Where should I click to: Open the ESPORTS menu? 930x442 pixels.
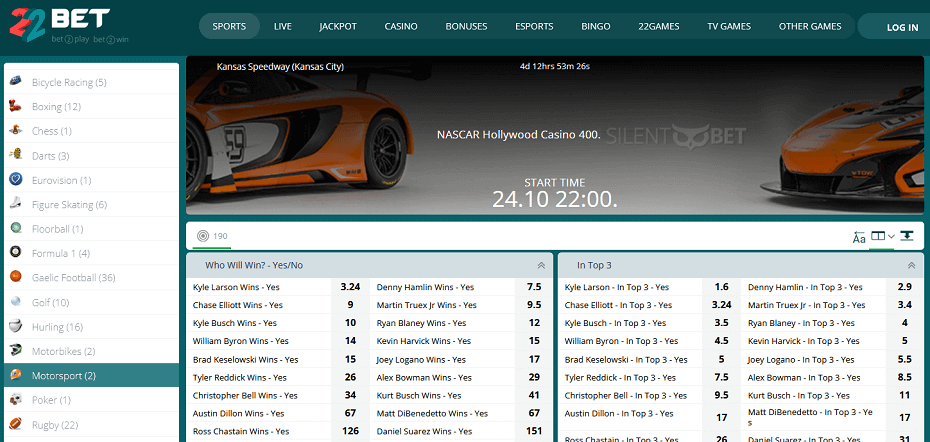click(534, 26)
